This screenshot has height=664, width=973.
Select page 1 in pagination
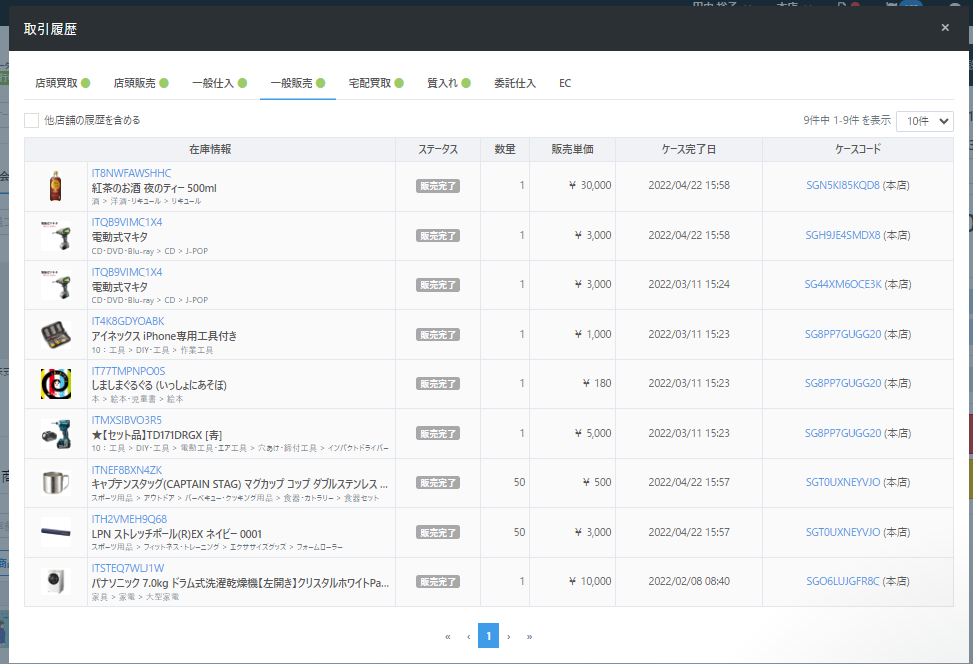point(488,636)
